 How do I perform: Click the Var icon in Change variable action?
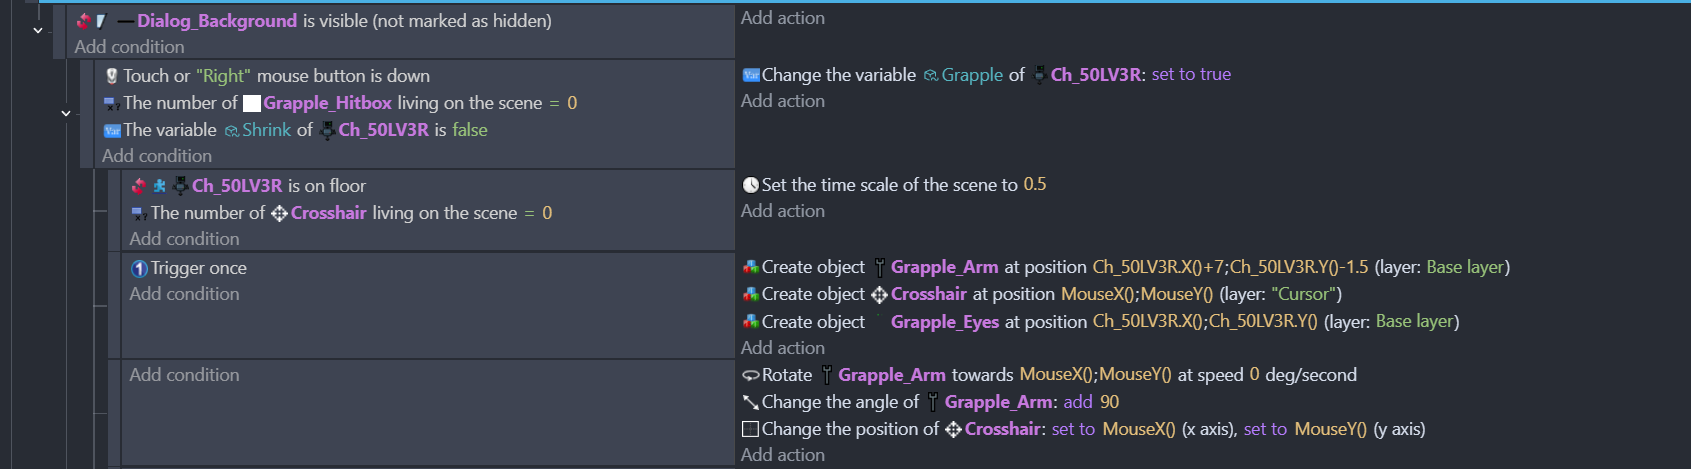point(751,75)
